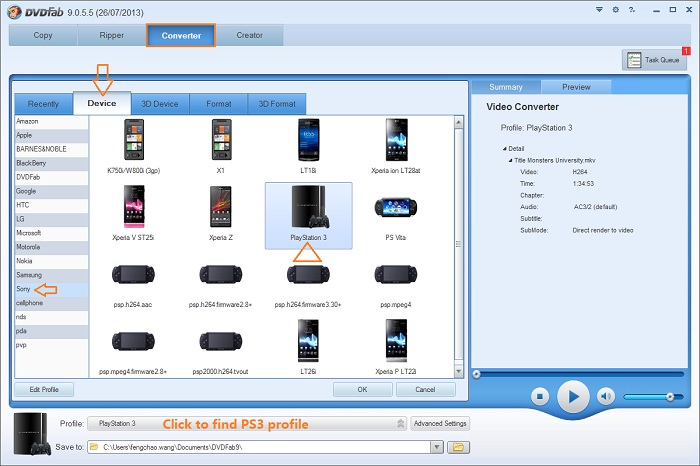700x466 pixels.
Task: Click the settings gear icon in title bar
Action: (x=616, y=9)
